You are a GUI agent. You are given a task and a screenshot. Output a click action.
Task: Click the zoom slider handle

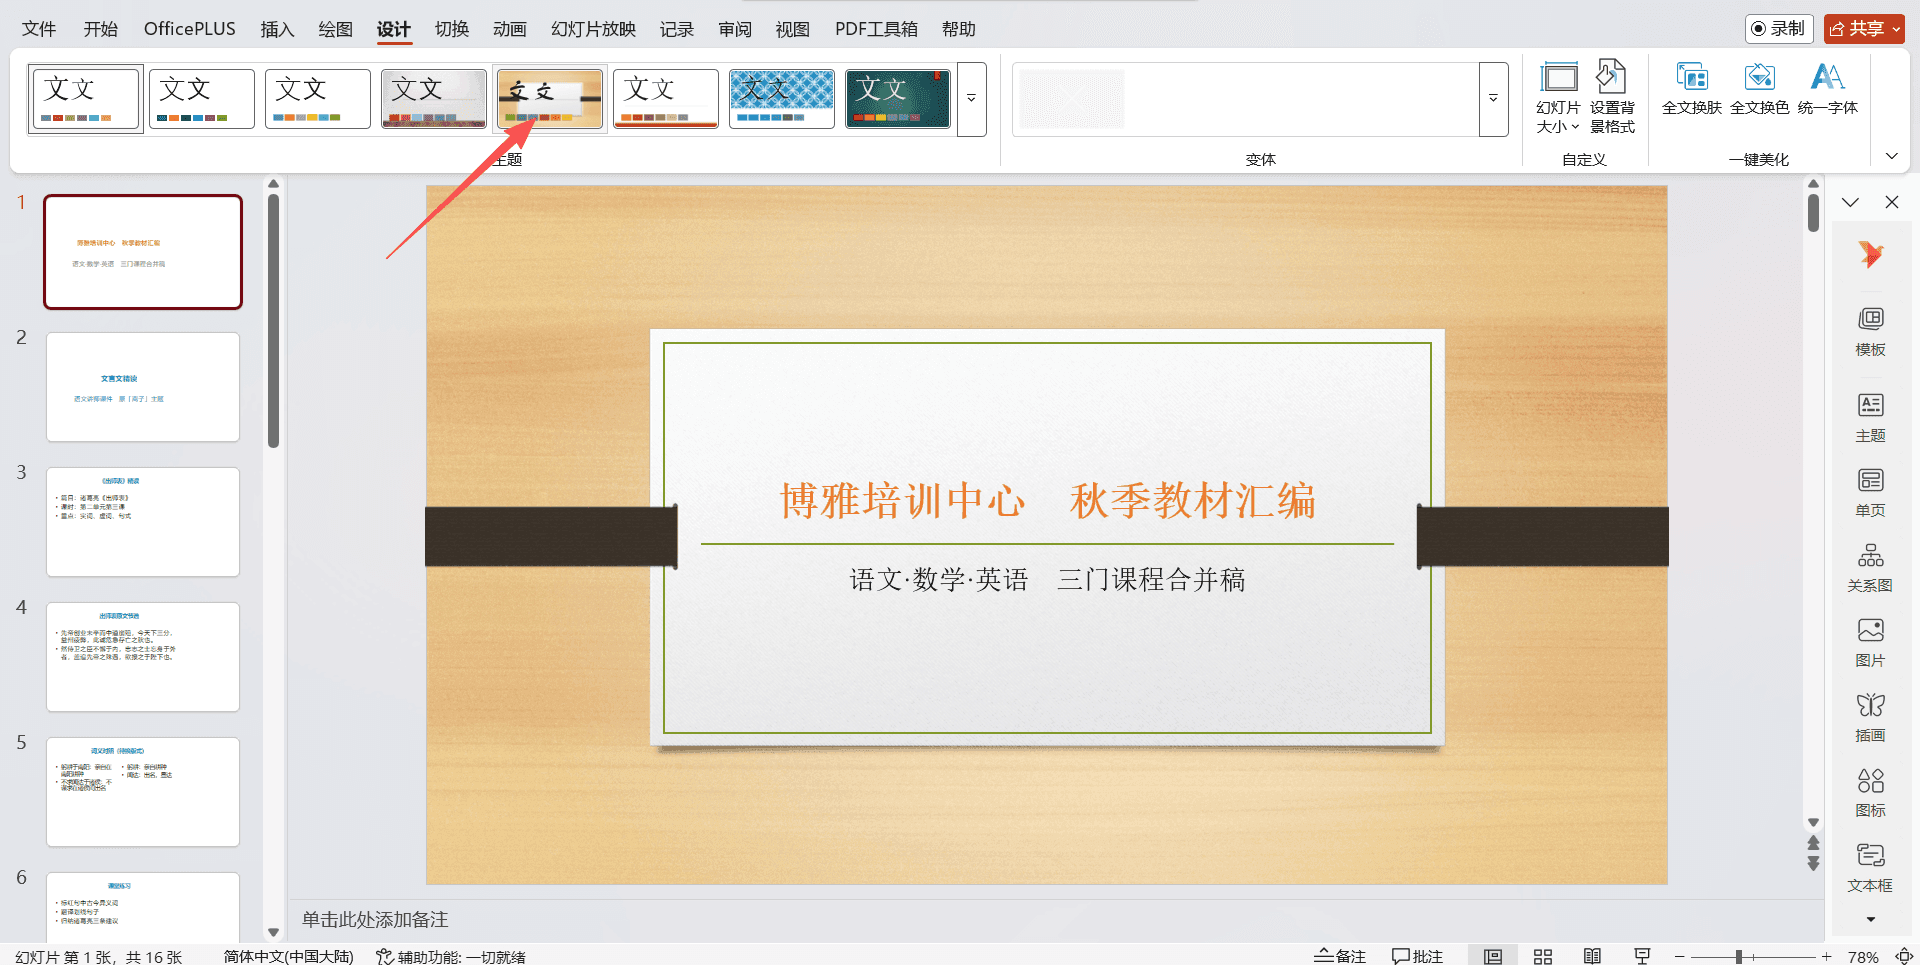1739,957
